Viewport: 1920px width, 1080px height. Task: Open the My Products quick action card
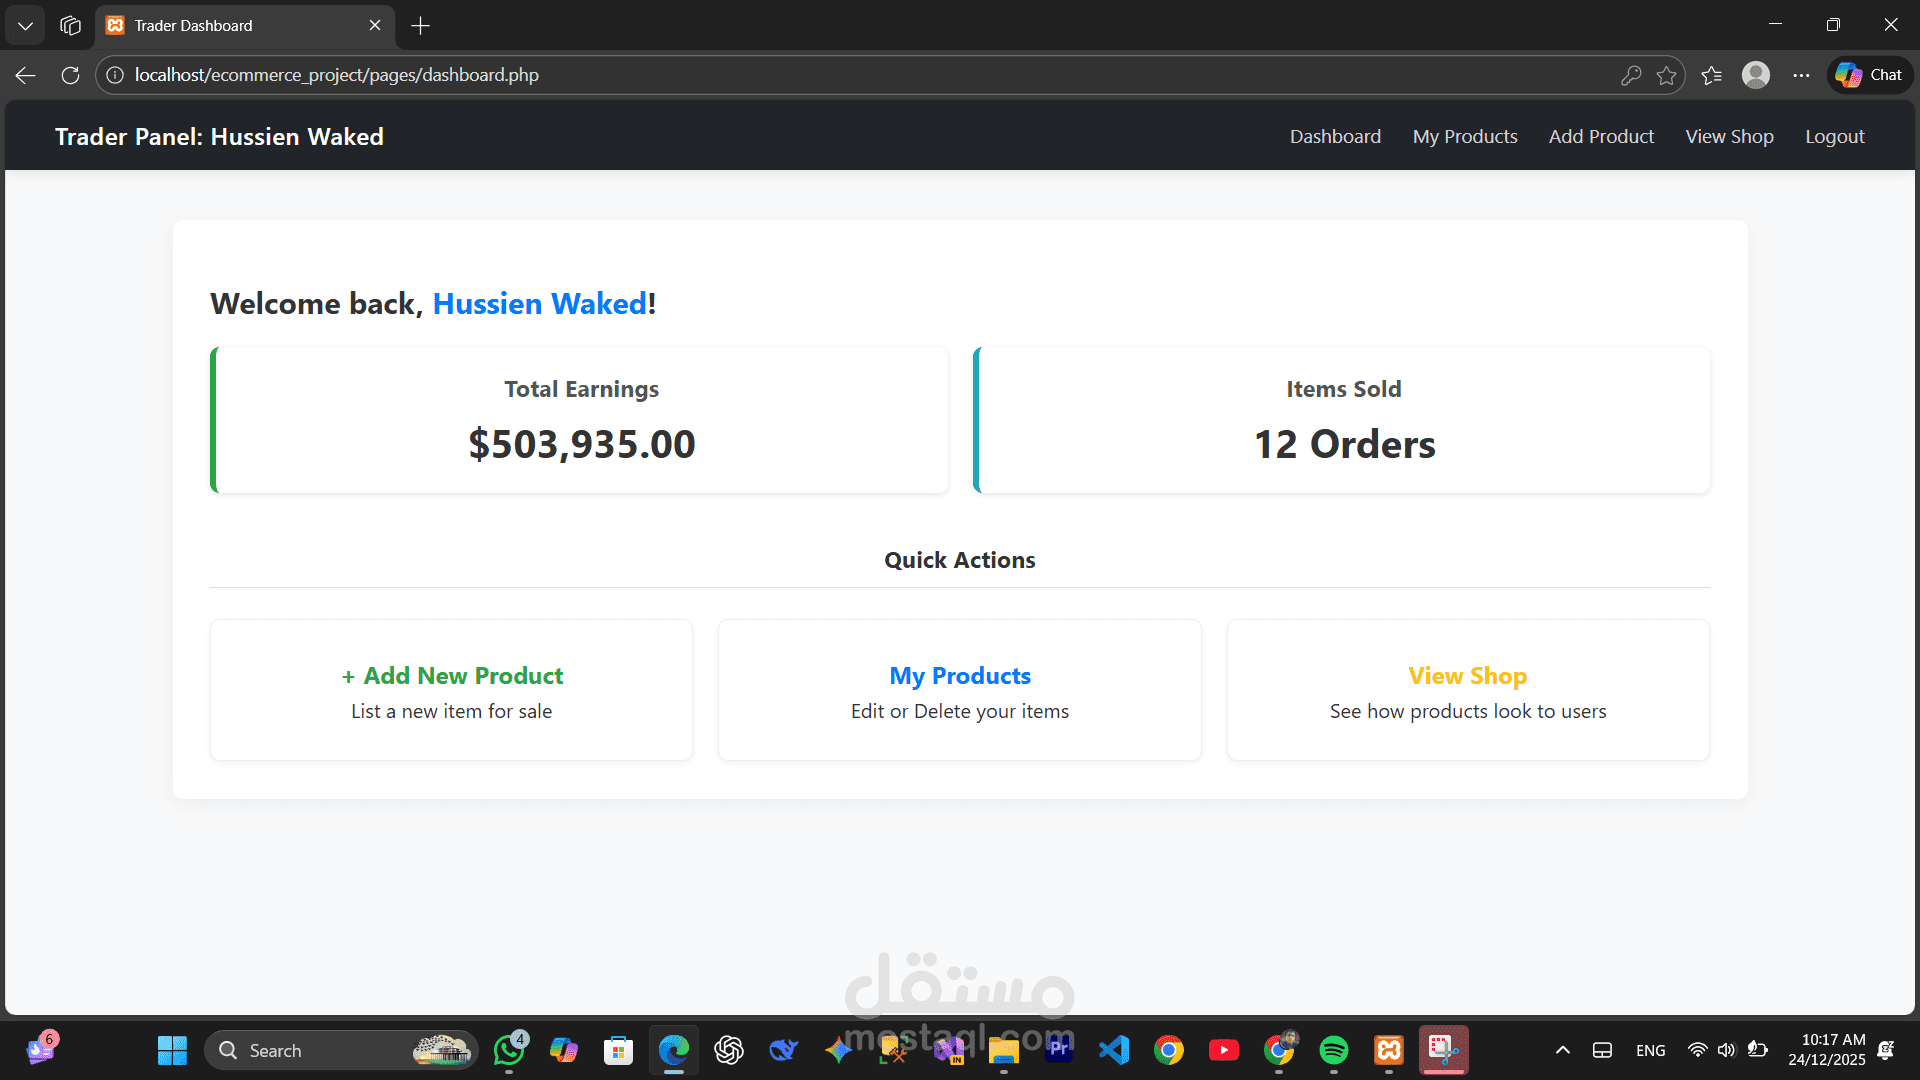pyautogui.click(x=960, y=690)
